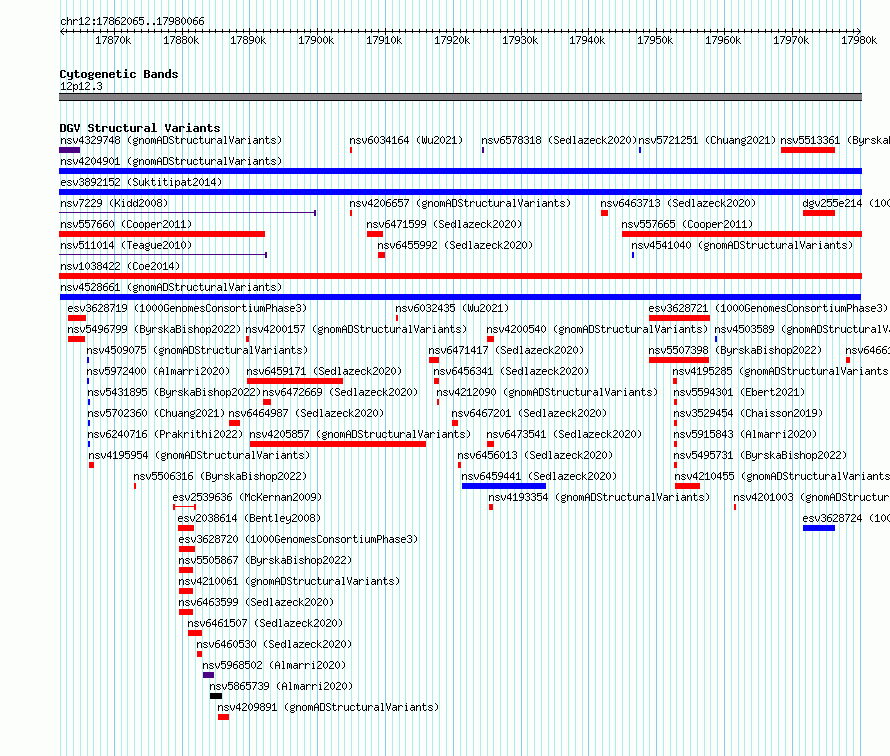
Task: Click nsv6455992 (Sedlazeck2020) label
Action: pyautogui.click(x=455, y=245)
